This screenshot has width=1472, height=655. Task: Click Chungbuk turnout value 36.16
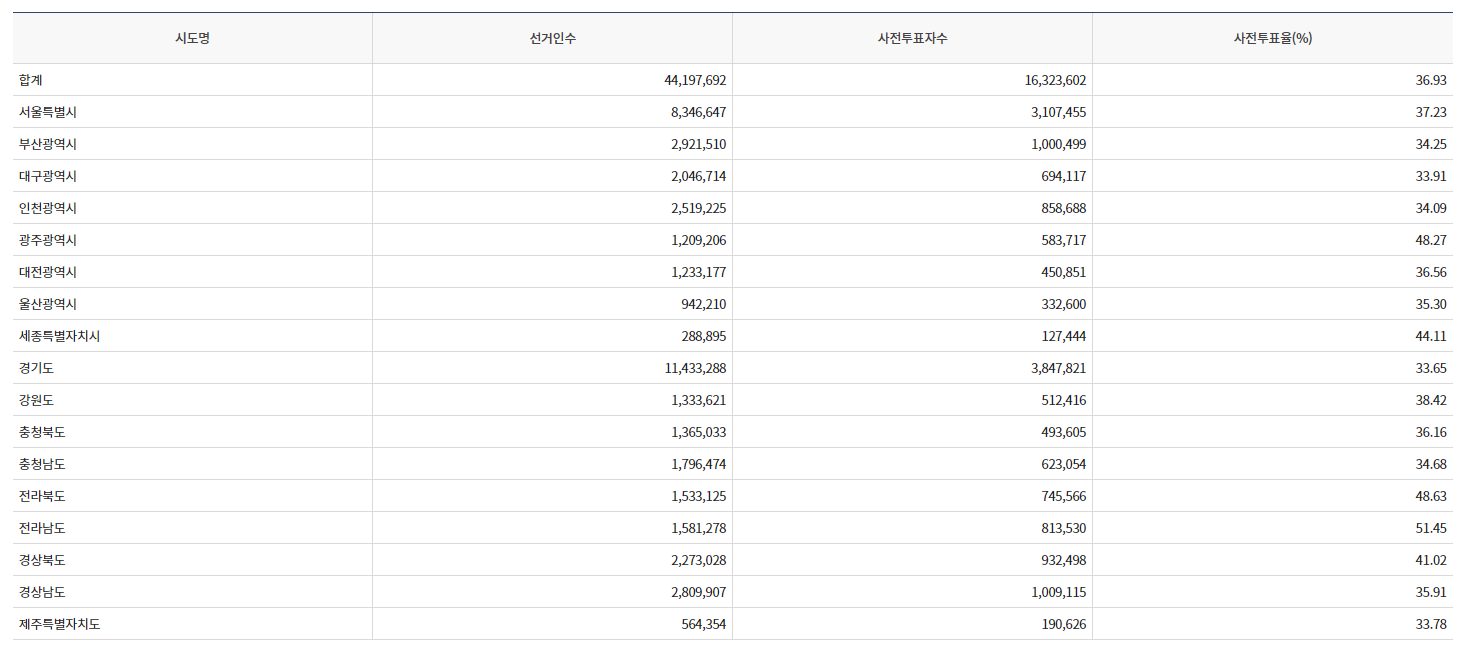[1431, 432]
